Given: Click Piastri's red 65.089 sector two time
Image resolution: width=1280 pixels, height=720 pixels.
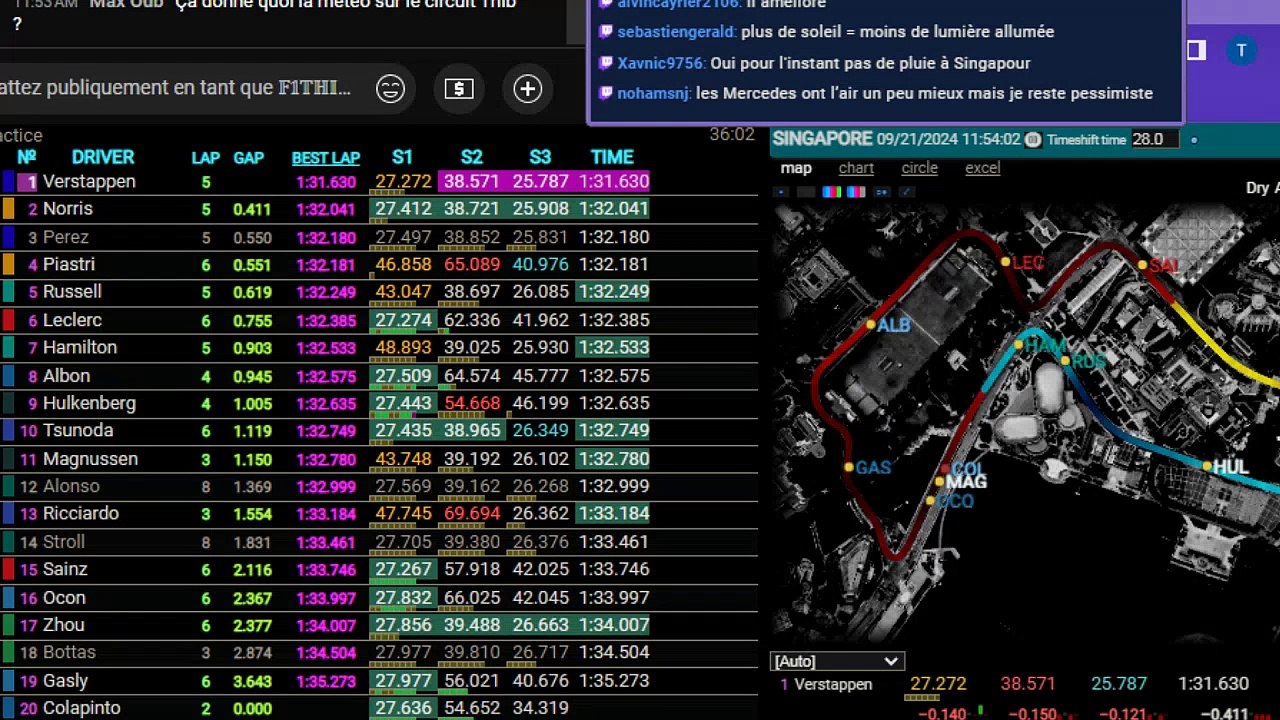Looking at the screenshot, I should point(472,265).
